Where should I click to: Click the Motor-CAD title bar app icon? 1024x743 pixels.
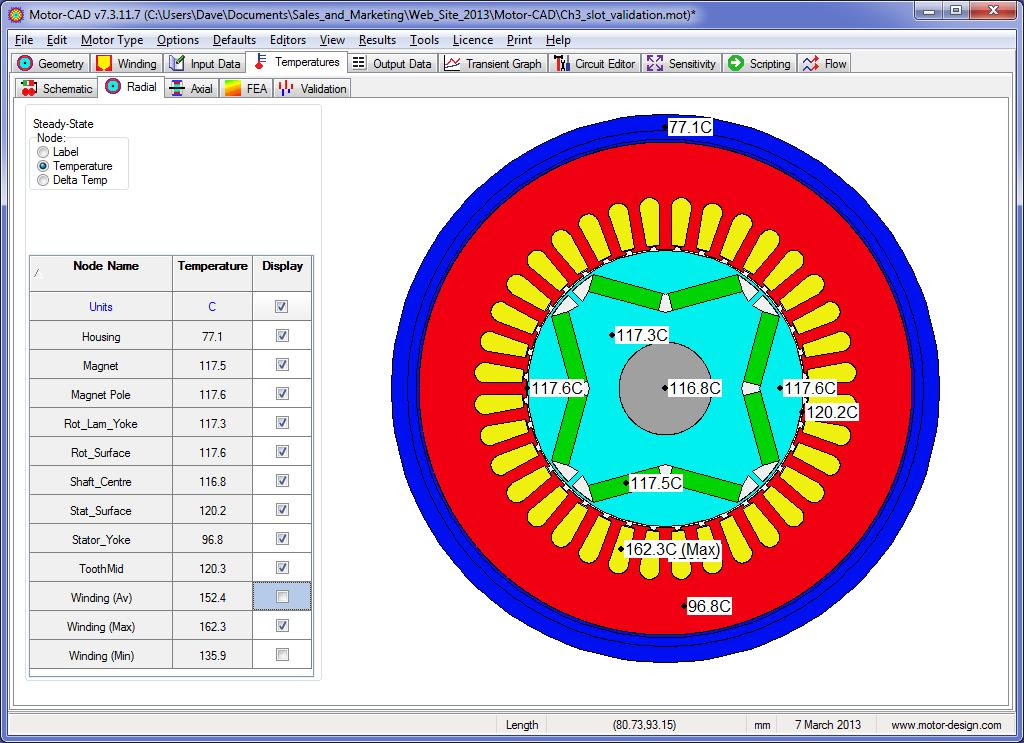click(16, 14)
